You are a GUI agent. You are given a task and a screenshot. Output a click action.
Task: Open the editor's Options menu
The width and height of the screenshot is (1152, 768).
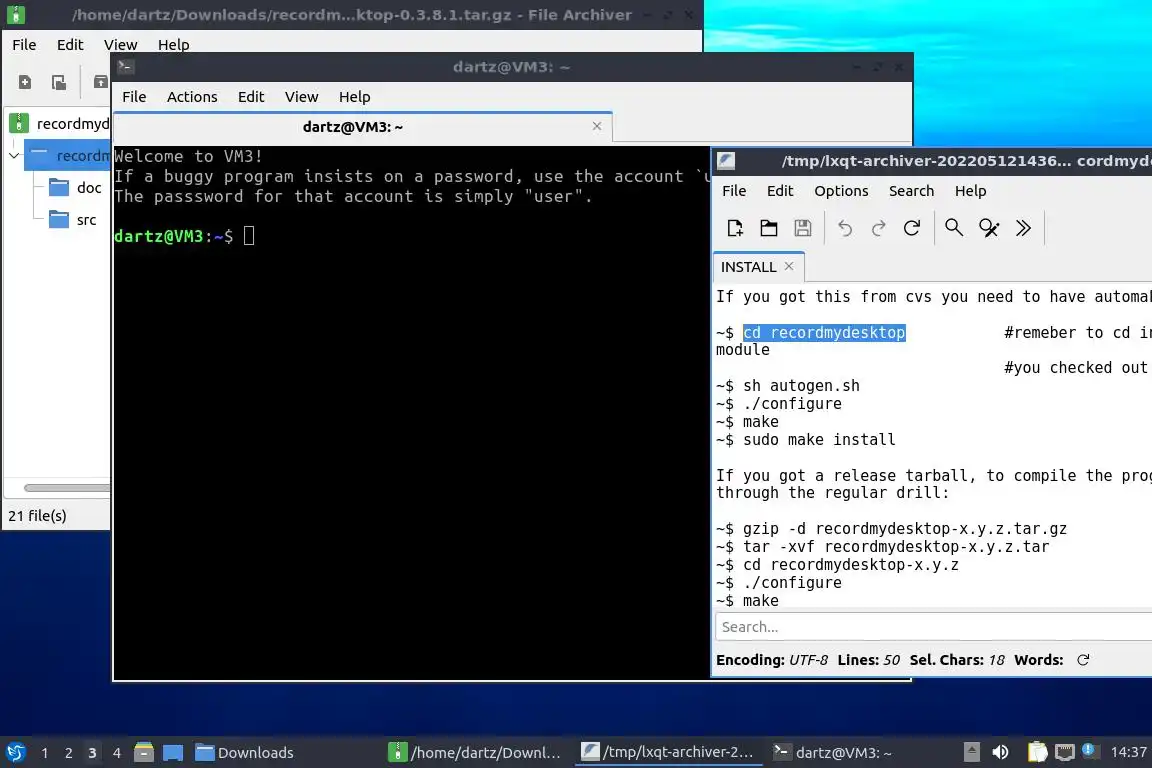click(841, 191)
